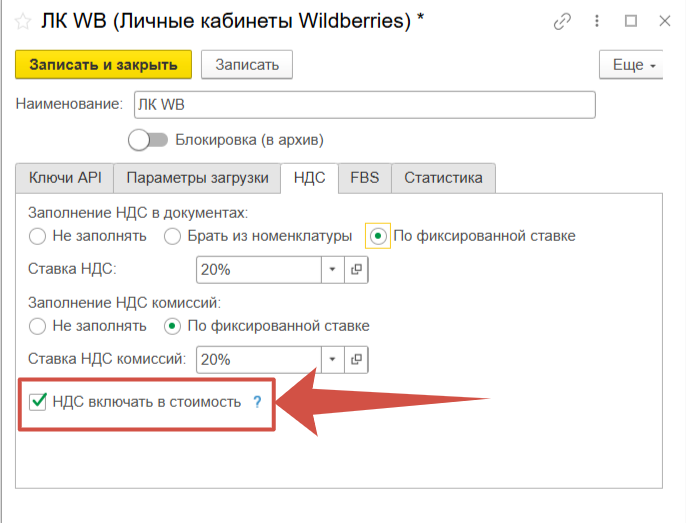Open selected Ставка НДС комиссий value icon
The height and width of the screenshot is (523, 686).
point(355,359)
